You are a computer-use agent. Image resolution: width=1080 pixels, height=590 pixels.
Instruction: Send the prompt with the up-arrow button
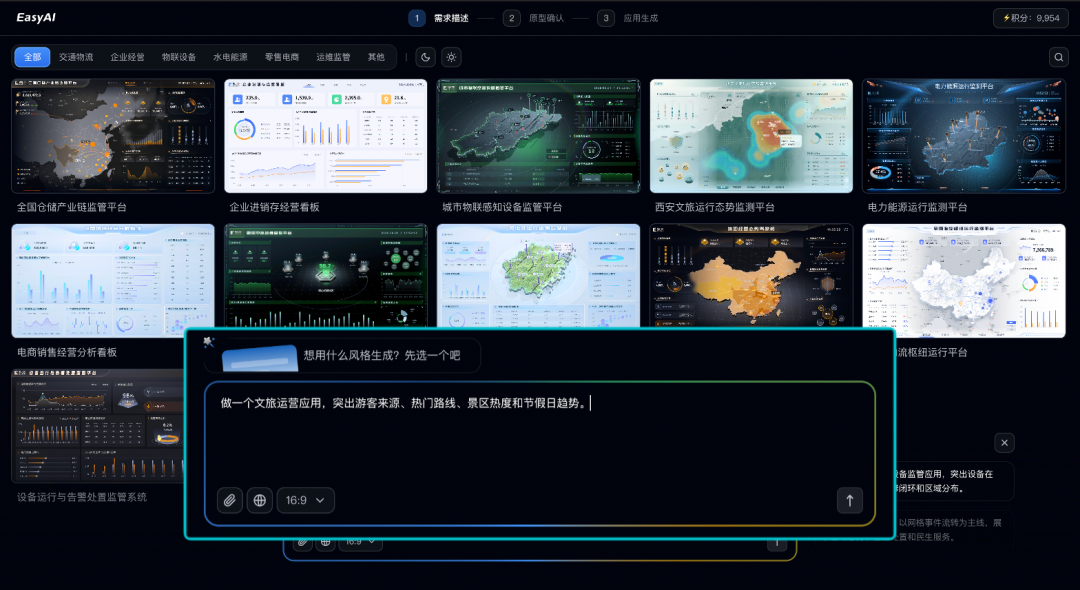pyautogui.click(x=850, y=501)
